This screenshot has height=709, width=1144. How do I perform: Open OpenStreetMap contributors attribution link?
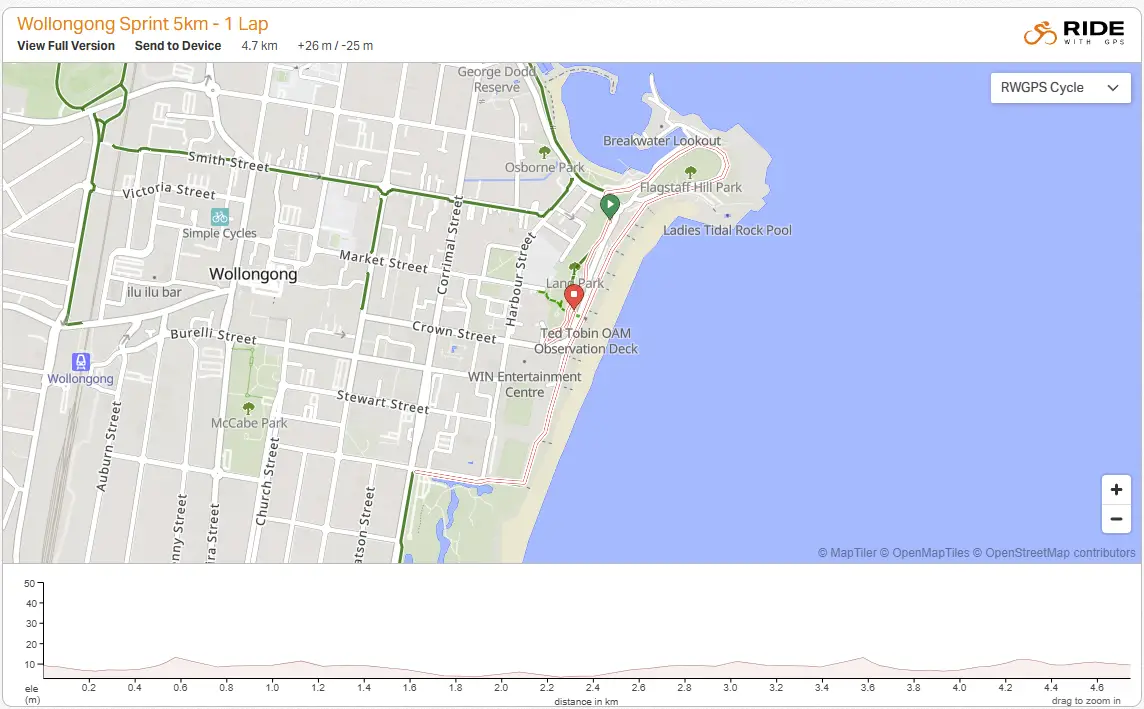click(x=1054, y=552)
